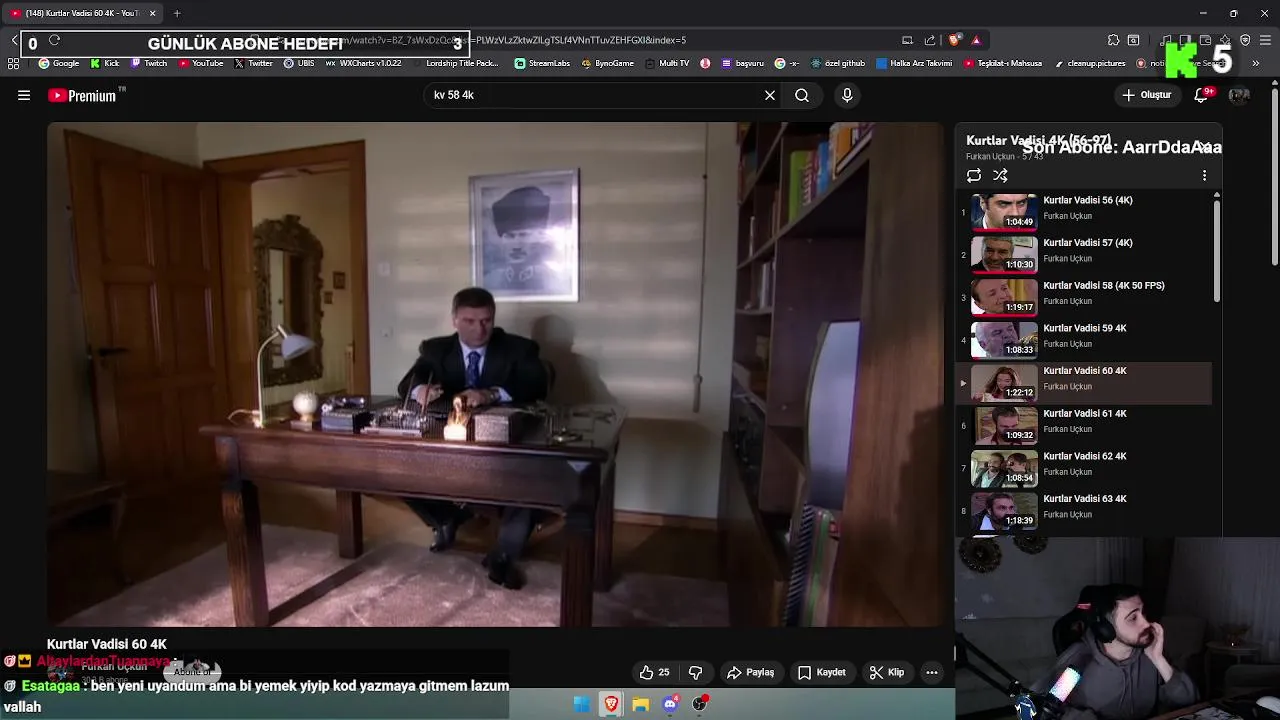The height and width of the screenshot is (720, 1280).
Task: Open the Multi TV bookmark
Action: tap(667, 63)
